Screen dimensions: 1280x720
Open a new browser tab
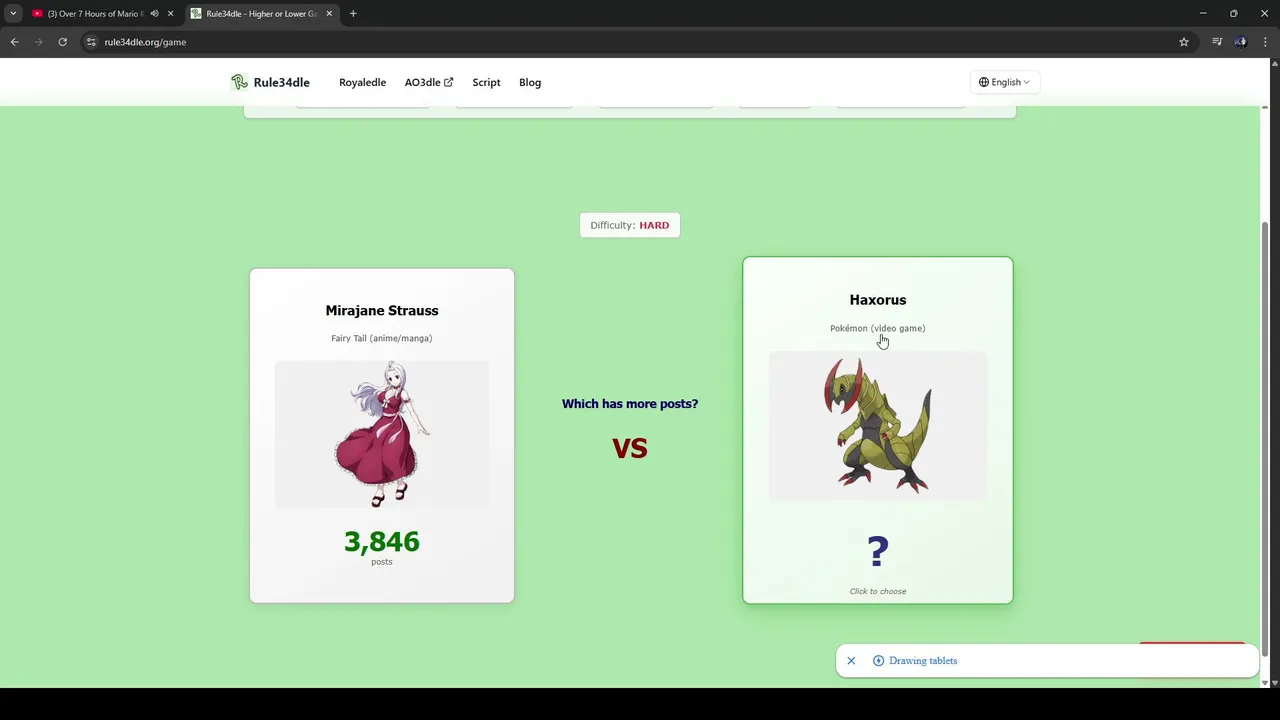pyautogui.click(x=353, y=13)
